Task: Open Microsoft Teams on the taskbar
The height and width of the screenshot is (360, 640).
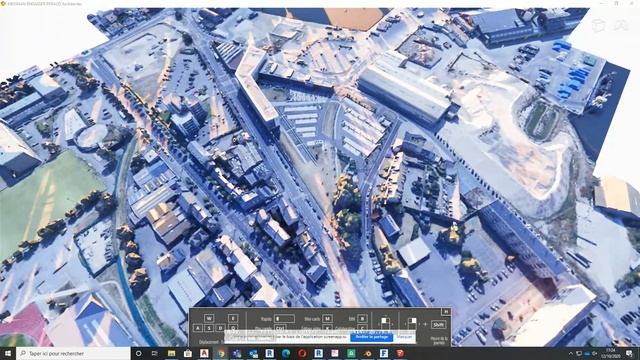Action: (237, 353)
